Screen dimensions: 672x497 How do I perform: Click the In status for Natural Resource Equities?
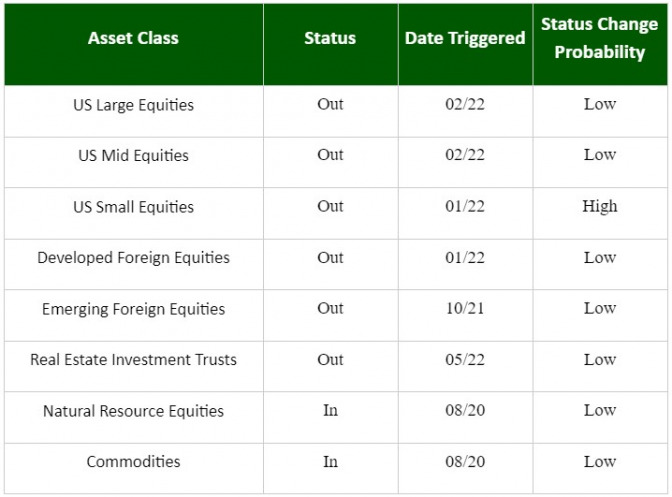330,410
